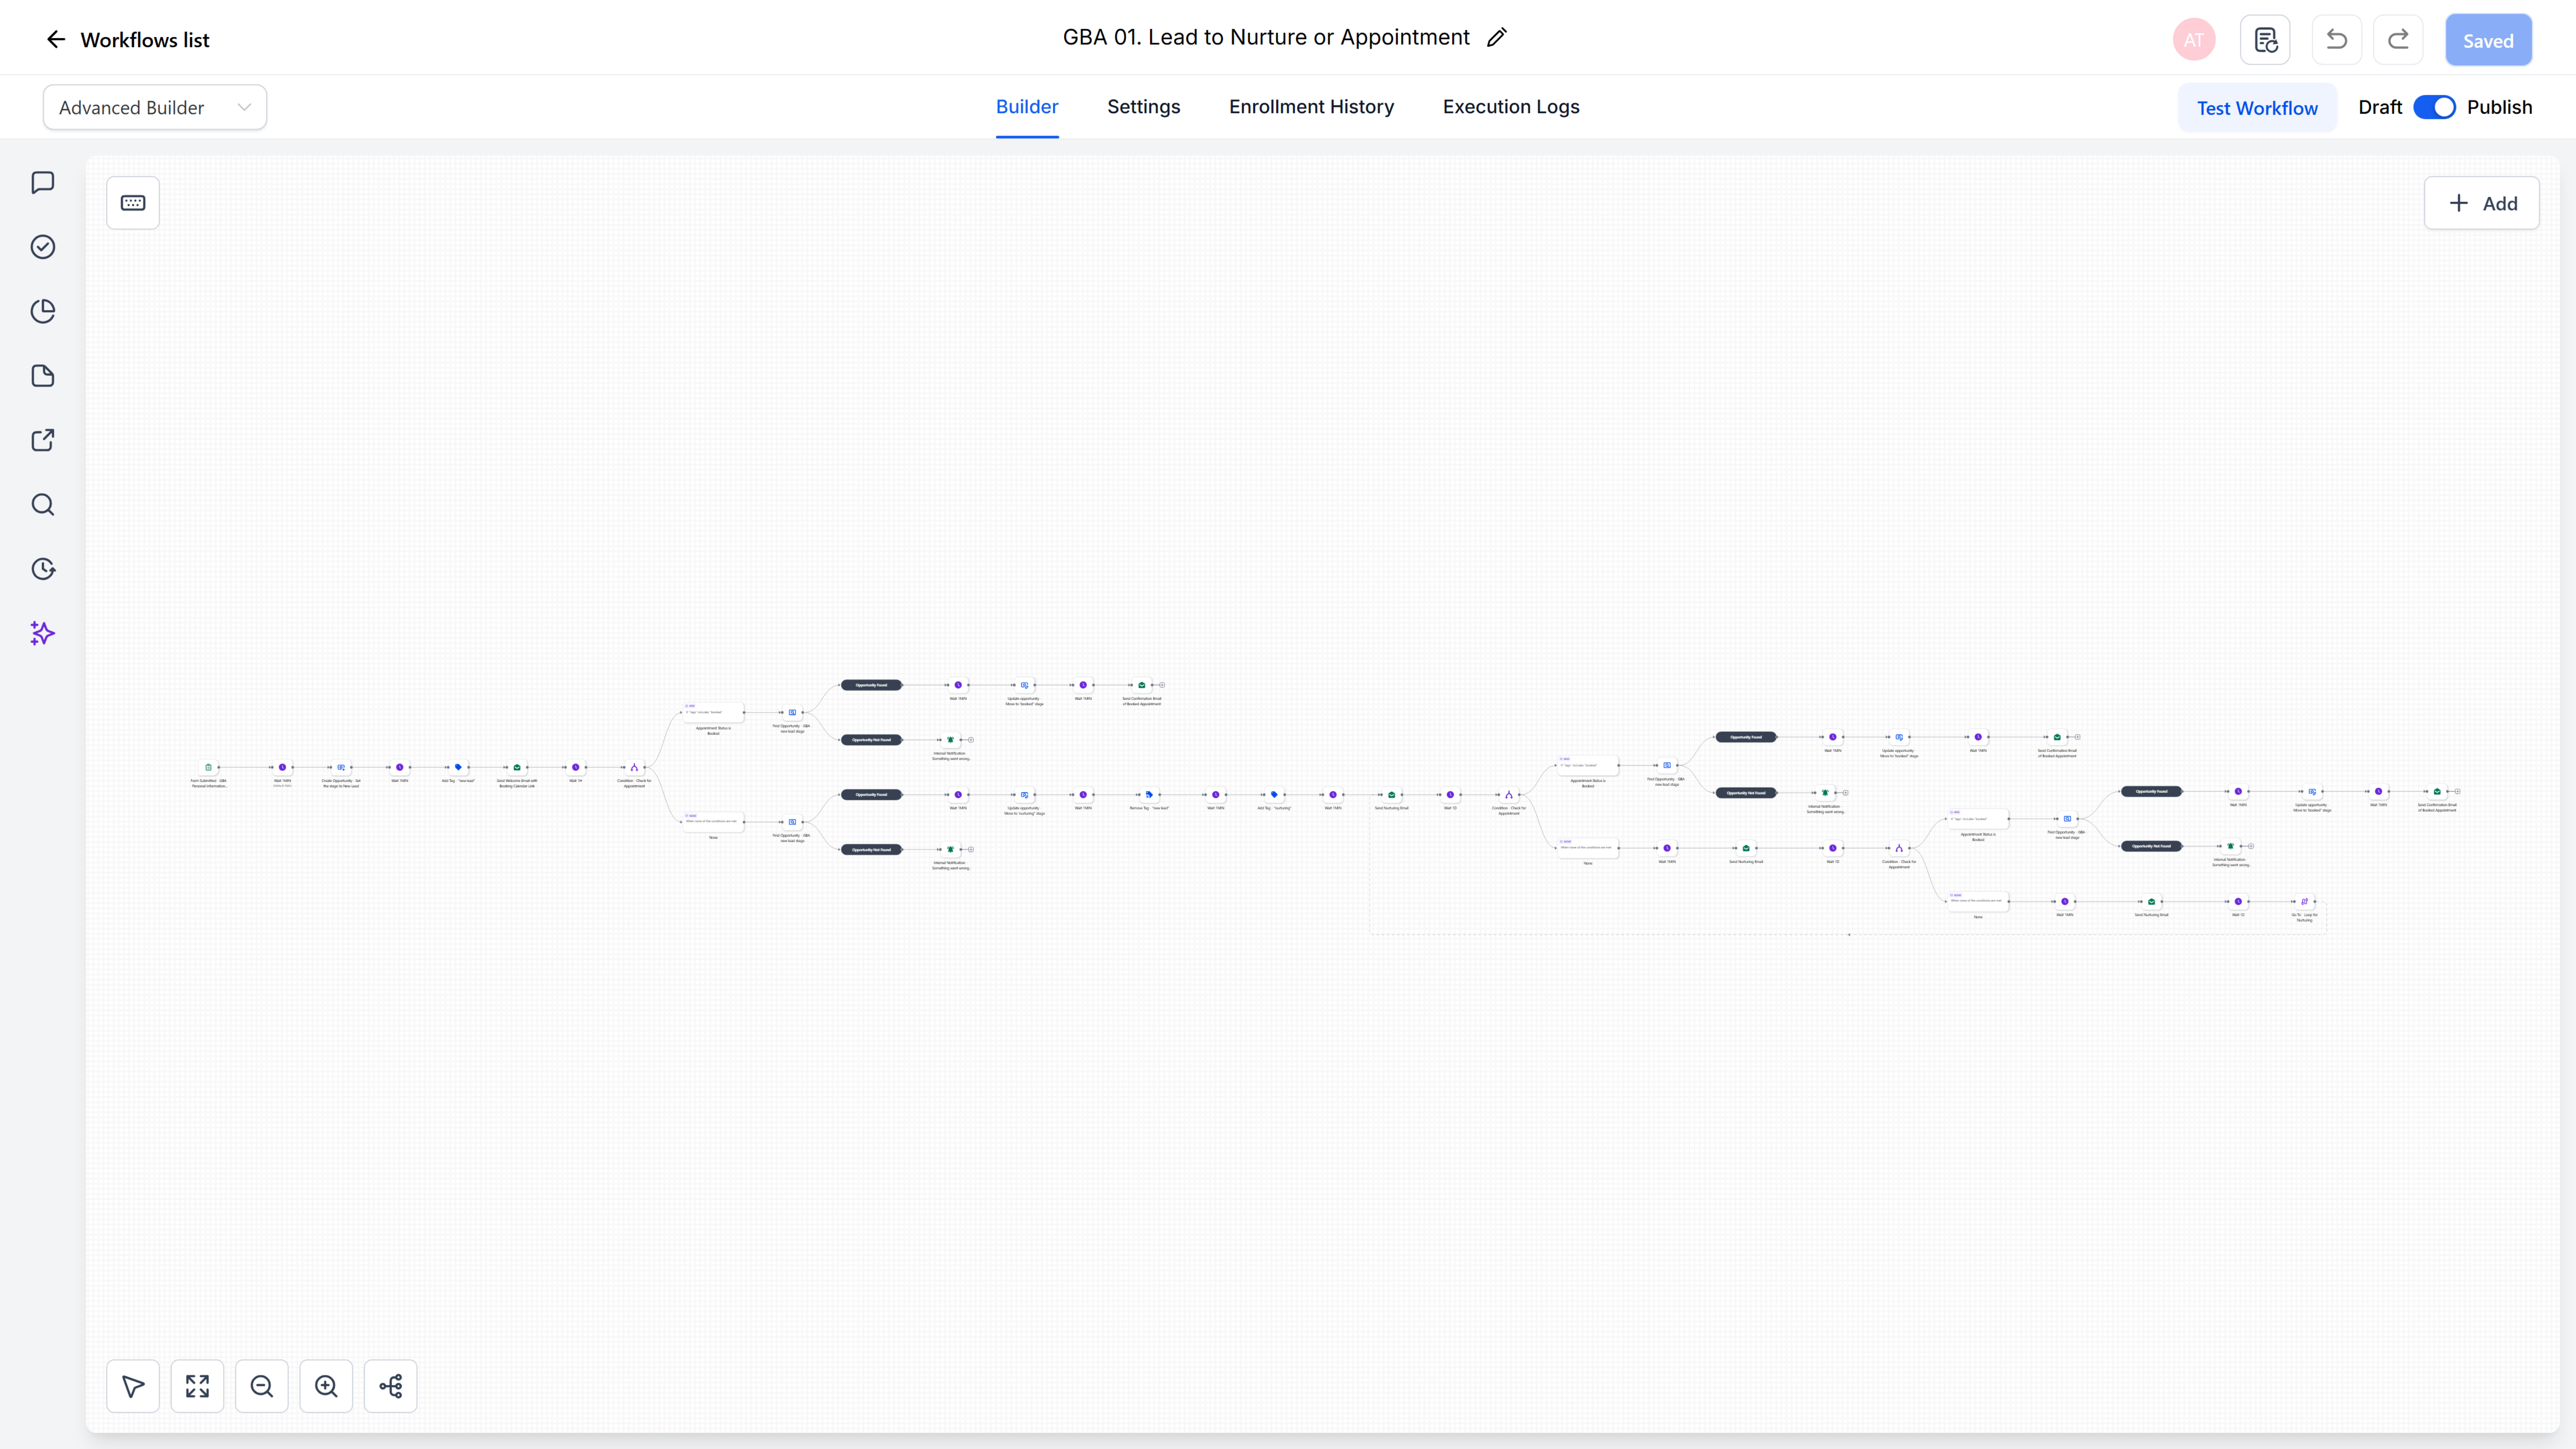Viewport: 2576px width, 1449px height.
Task: Zoom out of the canvas
Action: click(262, 1386)
